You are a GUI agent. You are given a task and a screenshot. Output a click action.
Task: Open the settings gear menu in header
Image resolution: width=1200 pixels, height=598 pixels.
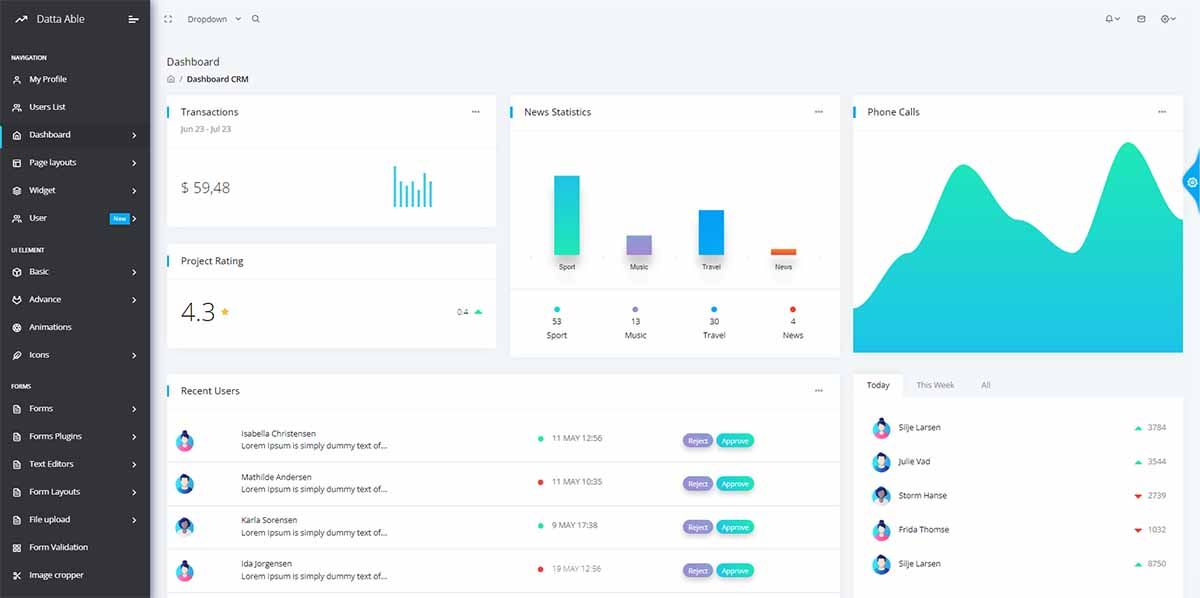(1166, 19)
